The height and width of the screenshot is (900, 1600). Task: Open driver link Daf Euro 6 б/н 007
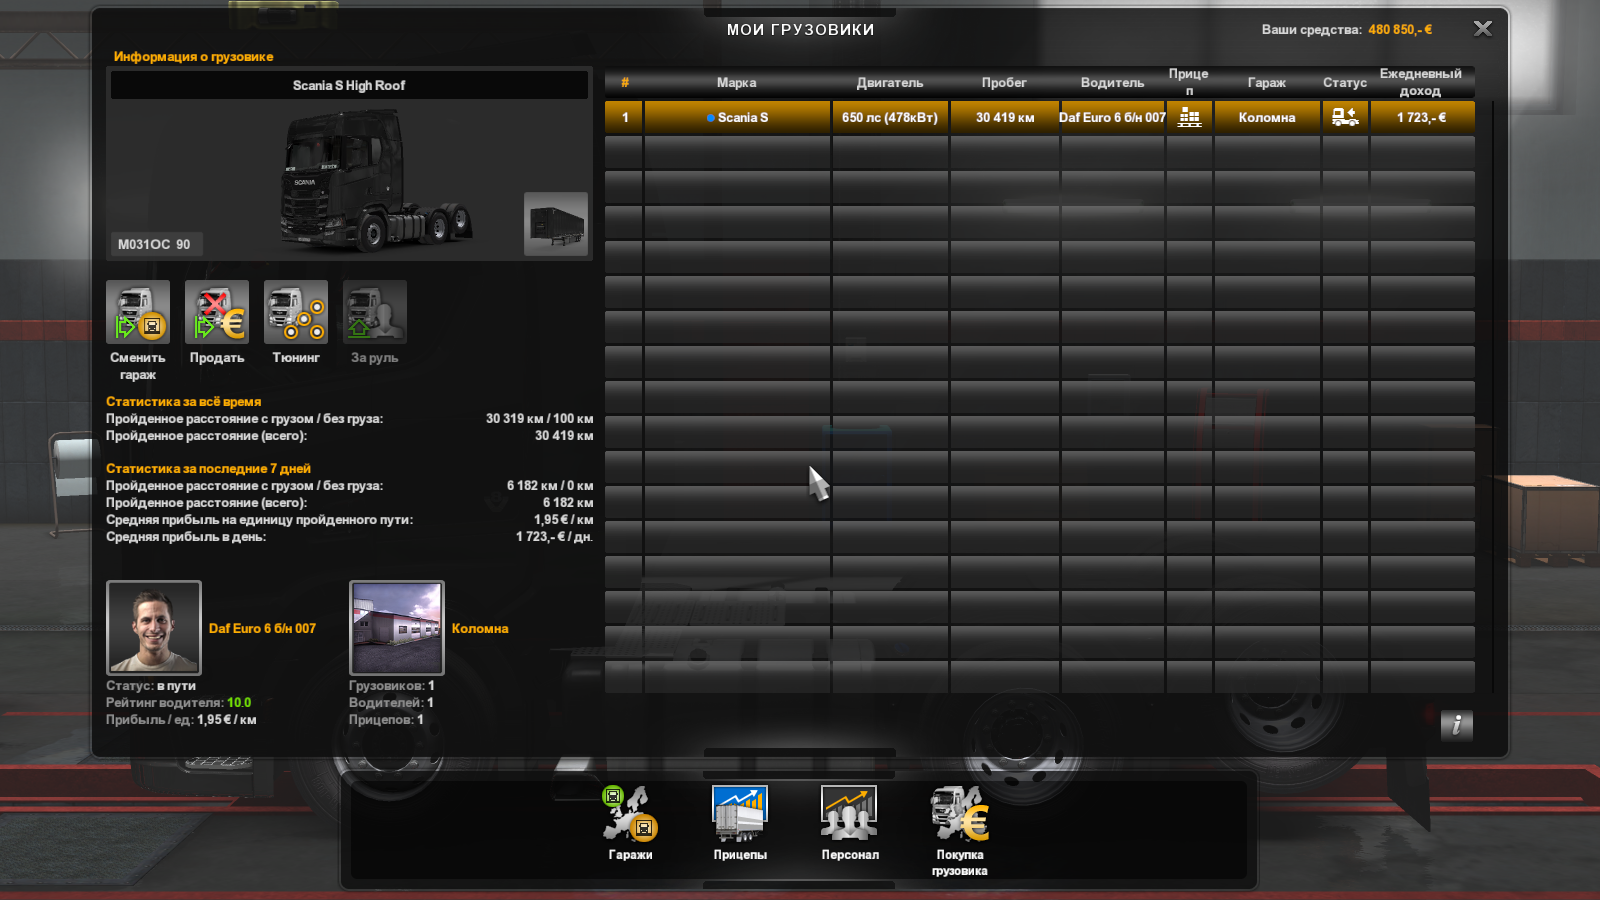262,629
